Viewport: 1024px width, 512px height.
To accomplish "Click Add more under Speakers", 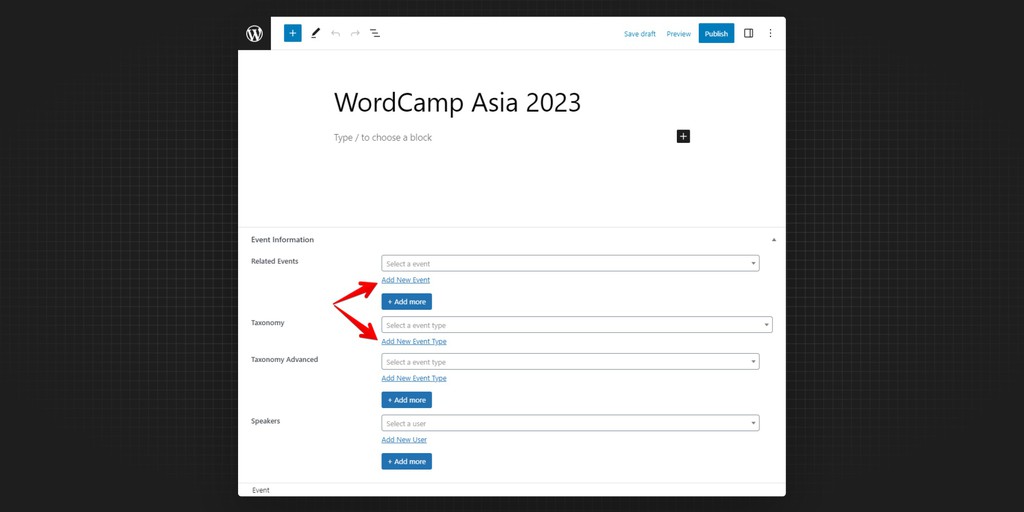I will coord(406,461).
